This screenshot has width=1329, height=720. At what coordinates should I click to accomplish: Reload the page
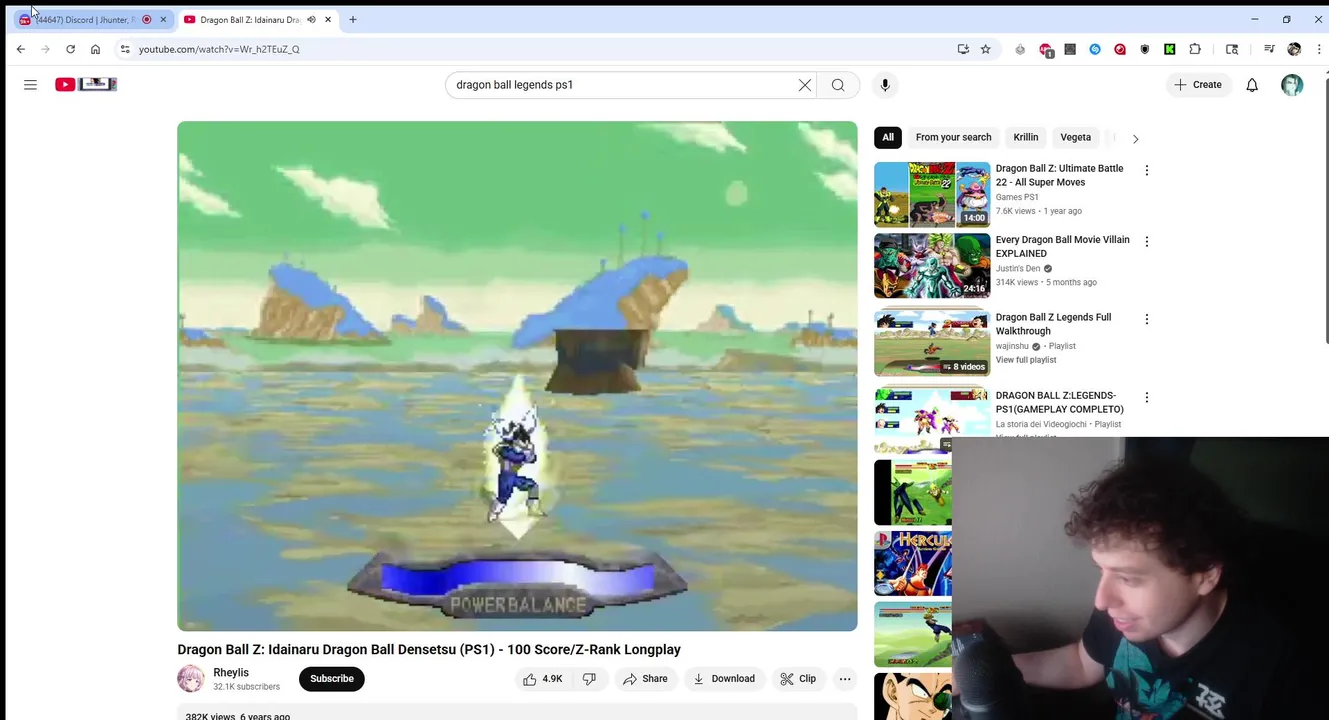(70, 49)
